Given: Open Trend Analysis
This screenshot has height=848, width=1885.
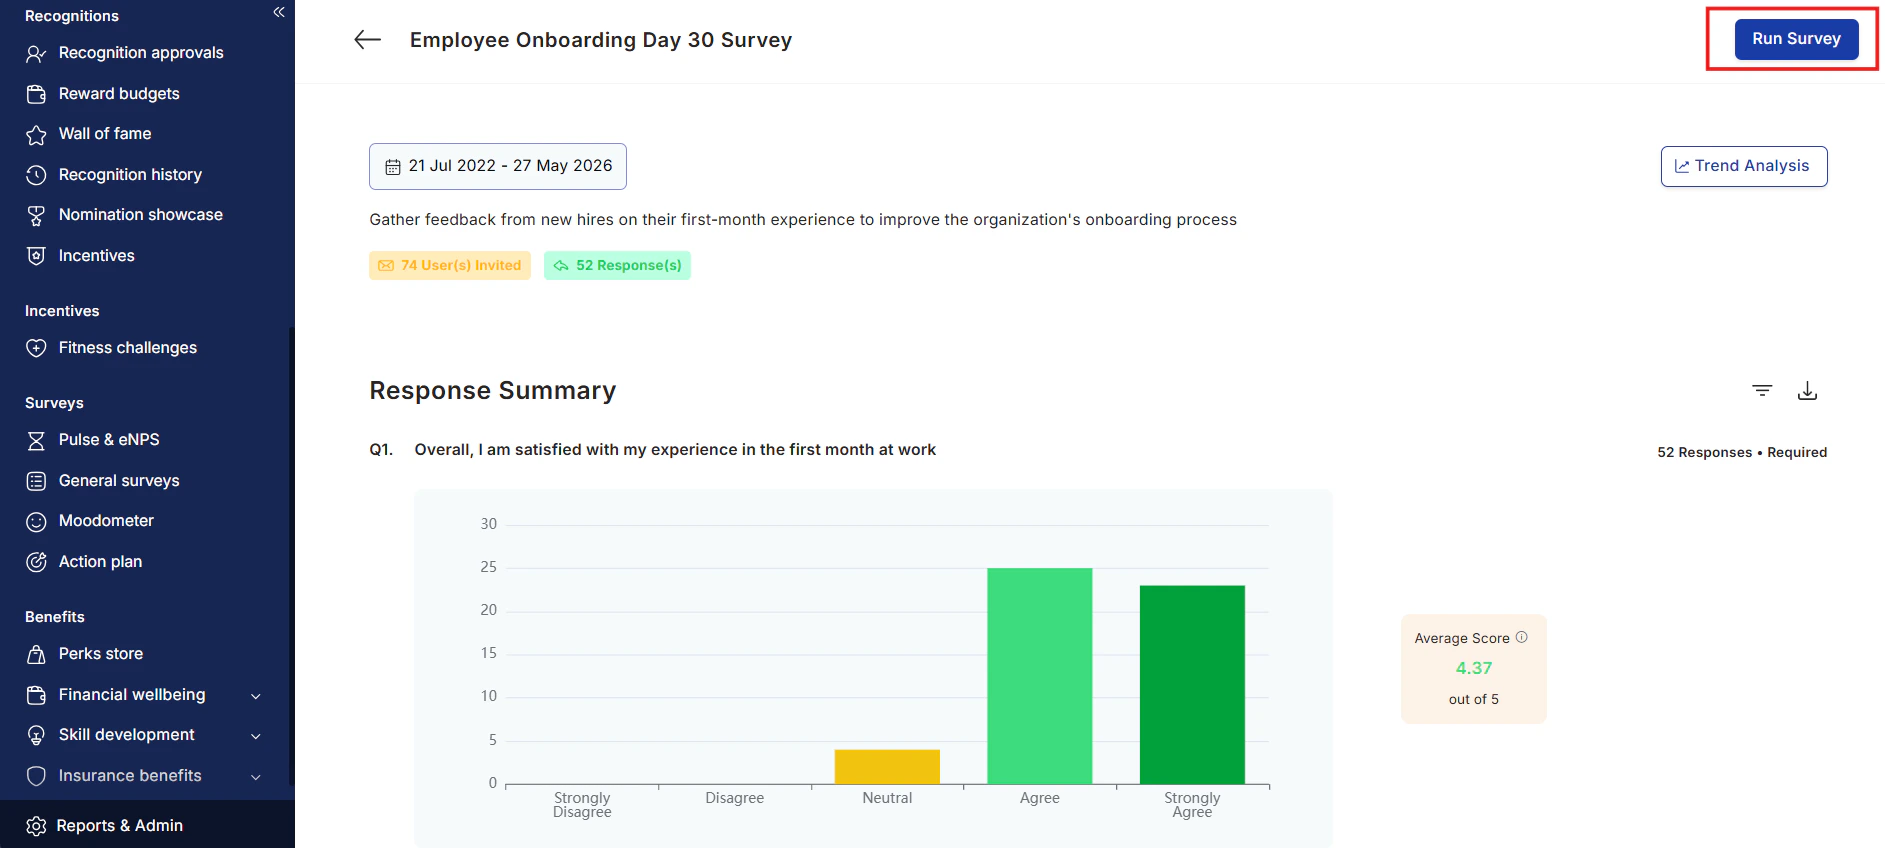Looking at the screenshot, I should pyautogui.click(x=1744, y=166).
